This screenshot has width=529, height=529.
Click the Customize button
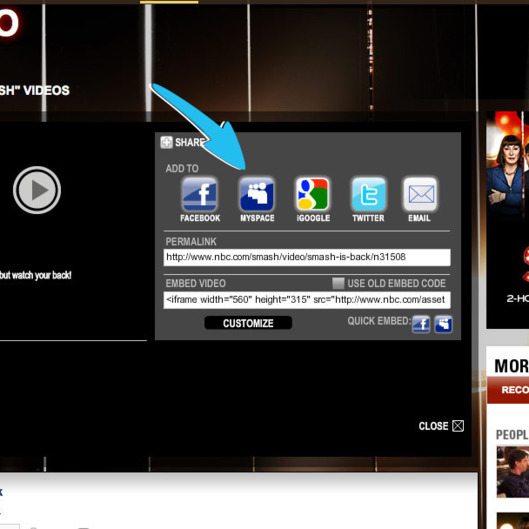[248, 323]
